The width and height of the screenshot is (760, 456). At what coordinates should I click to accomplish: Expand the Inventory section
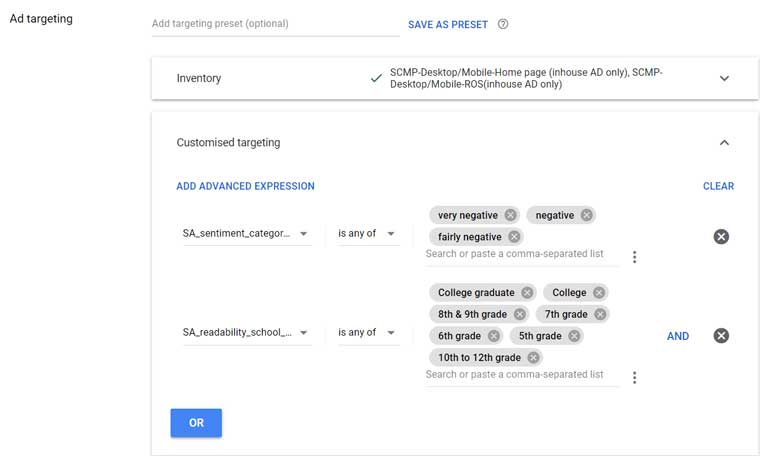click(x=724, y=78)
